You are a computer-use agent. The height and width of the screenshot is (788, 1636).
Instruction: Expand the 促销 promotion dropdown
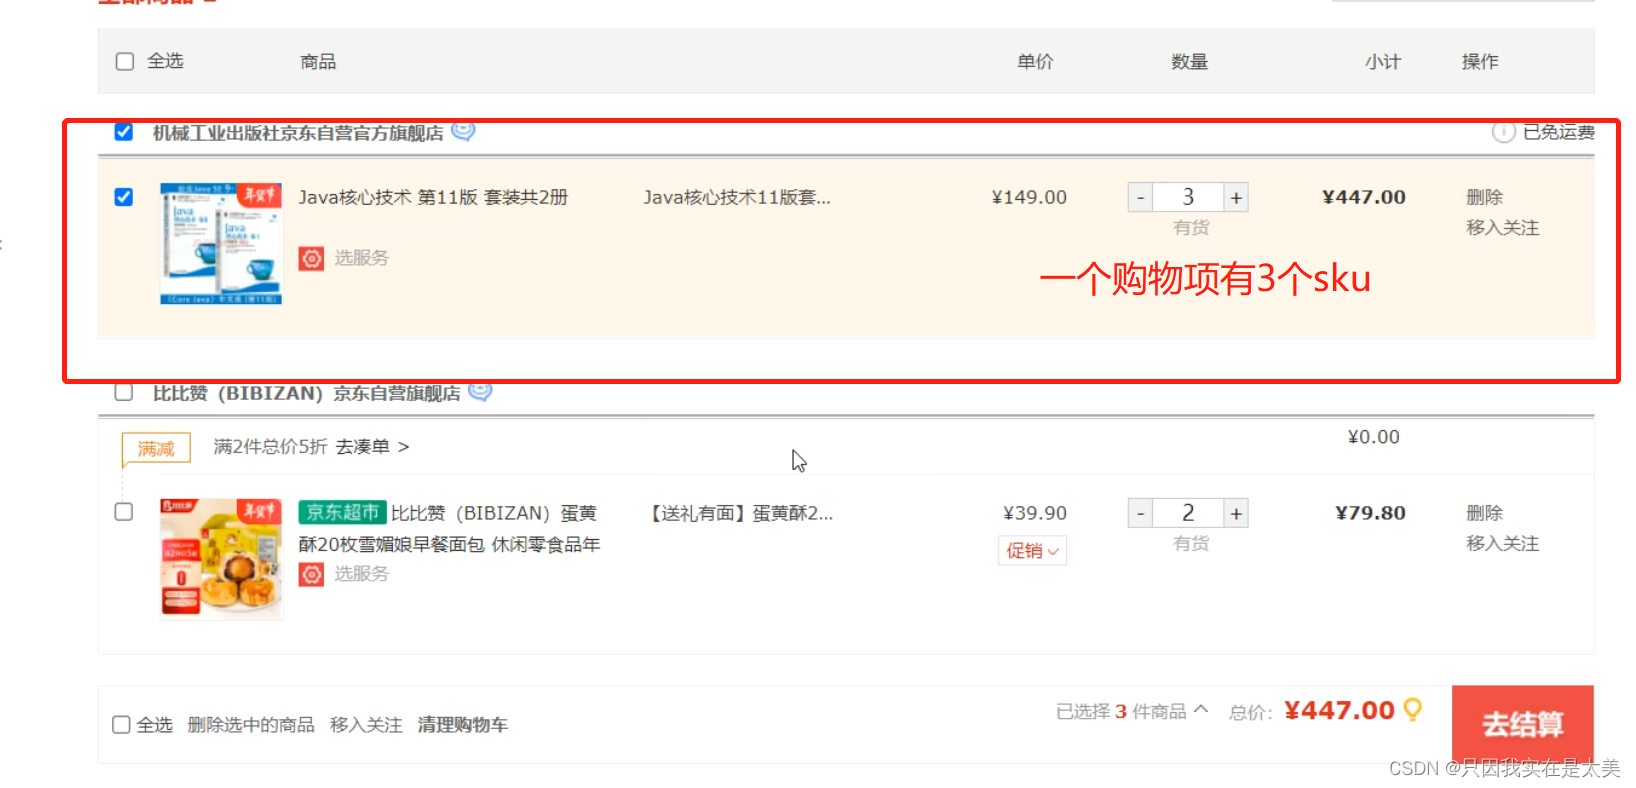click(x=1032, y=551)
